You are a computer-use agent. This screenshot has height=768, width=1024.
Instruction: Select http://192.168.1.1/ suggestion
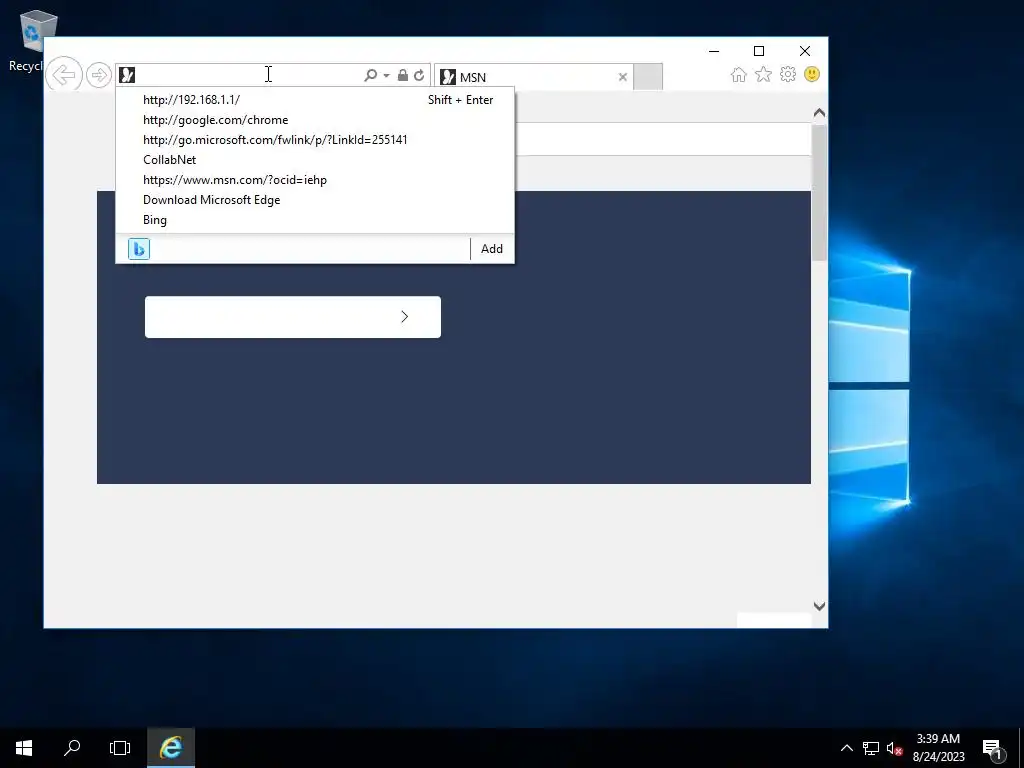tap(315, 100)
